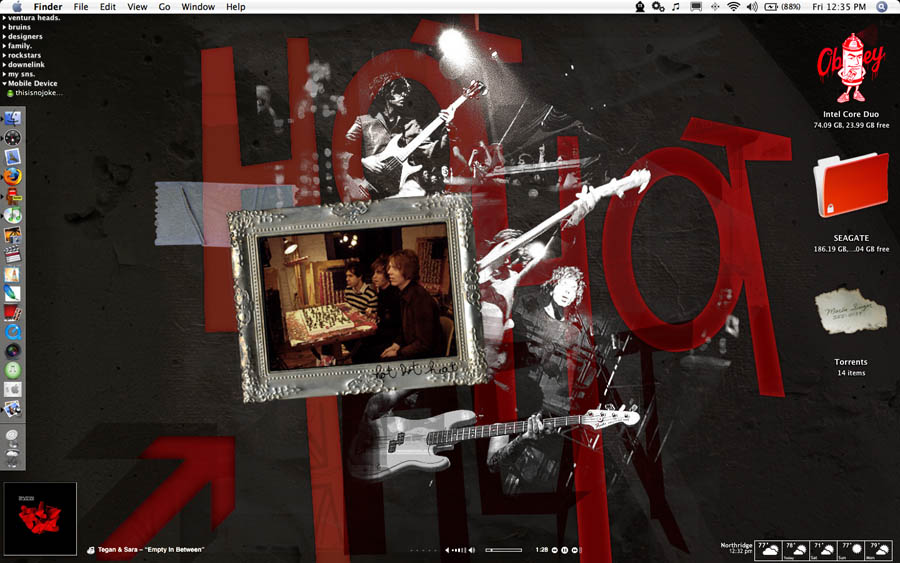
Task: Open the Edit menu
Action: click(x=107, y=7)
